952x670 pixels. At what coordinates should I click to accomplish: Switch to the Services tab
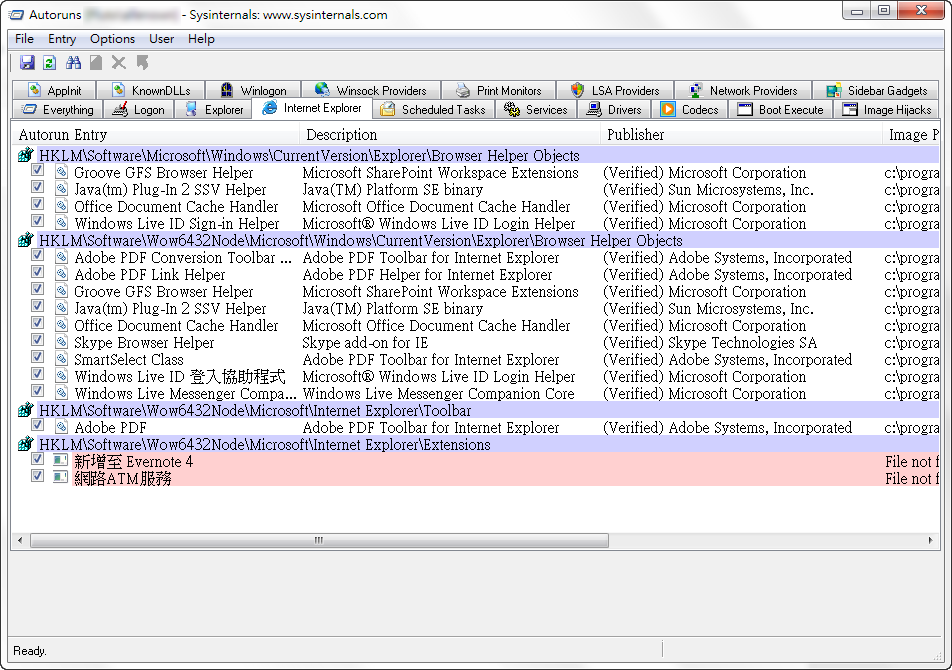(x=536, y=110)
